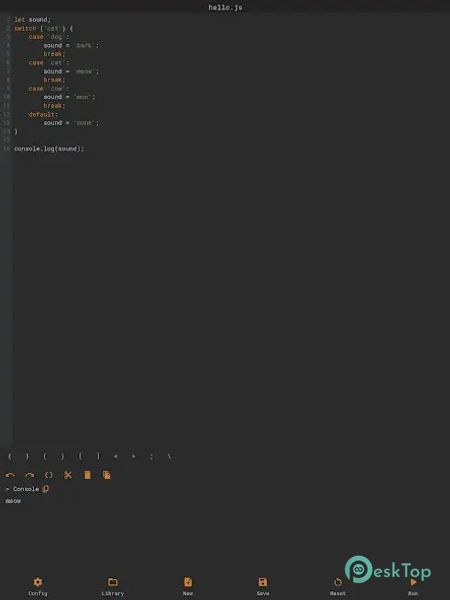
Task: Insert the less-than symbol
Action: coord(116,456)
